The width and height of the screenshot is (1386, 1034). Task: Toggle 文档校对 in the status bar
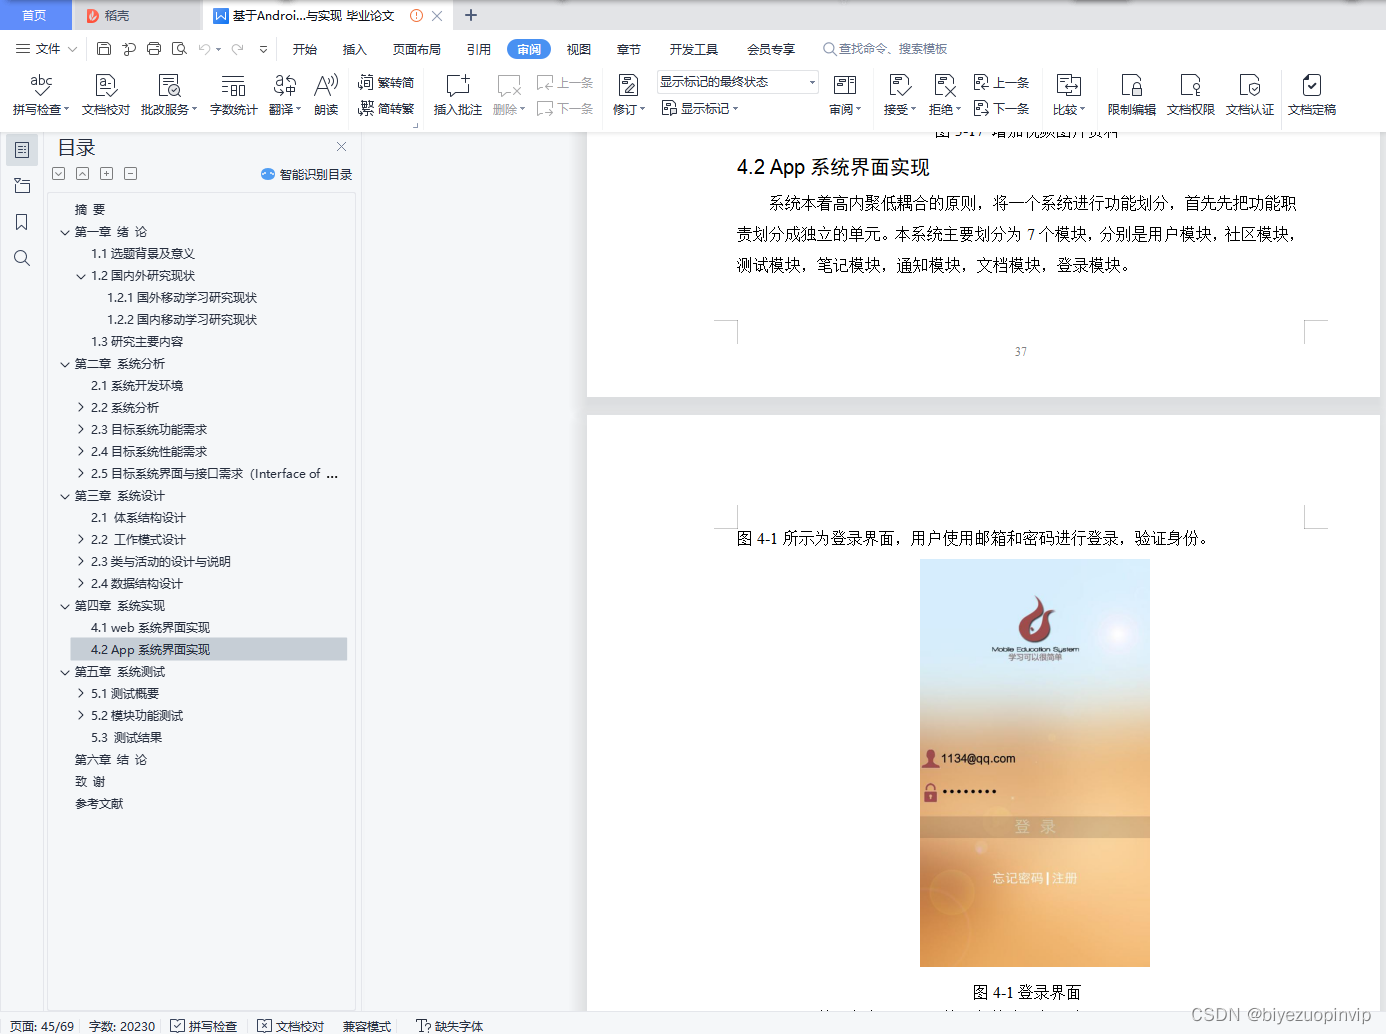(290, 1026)
